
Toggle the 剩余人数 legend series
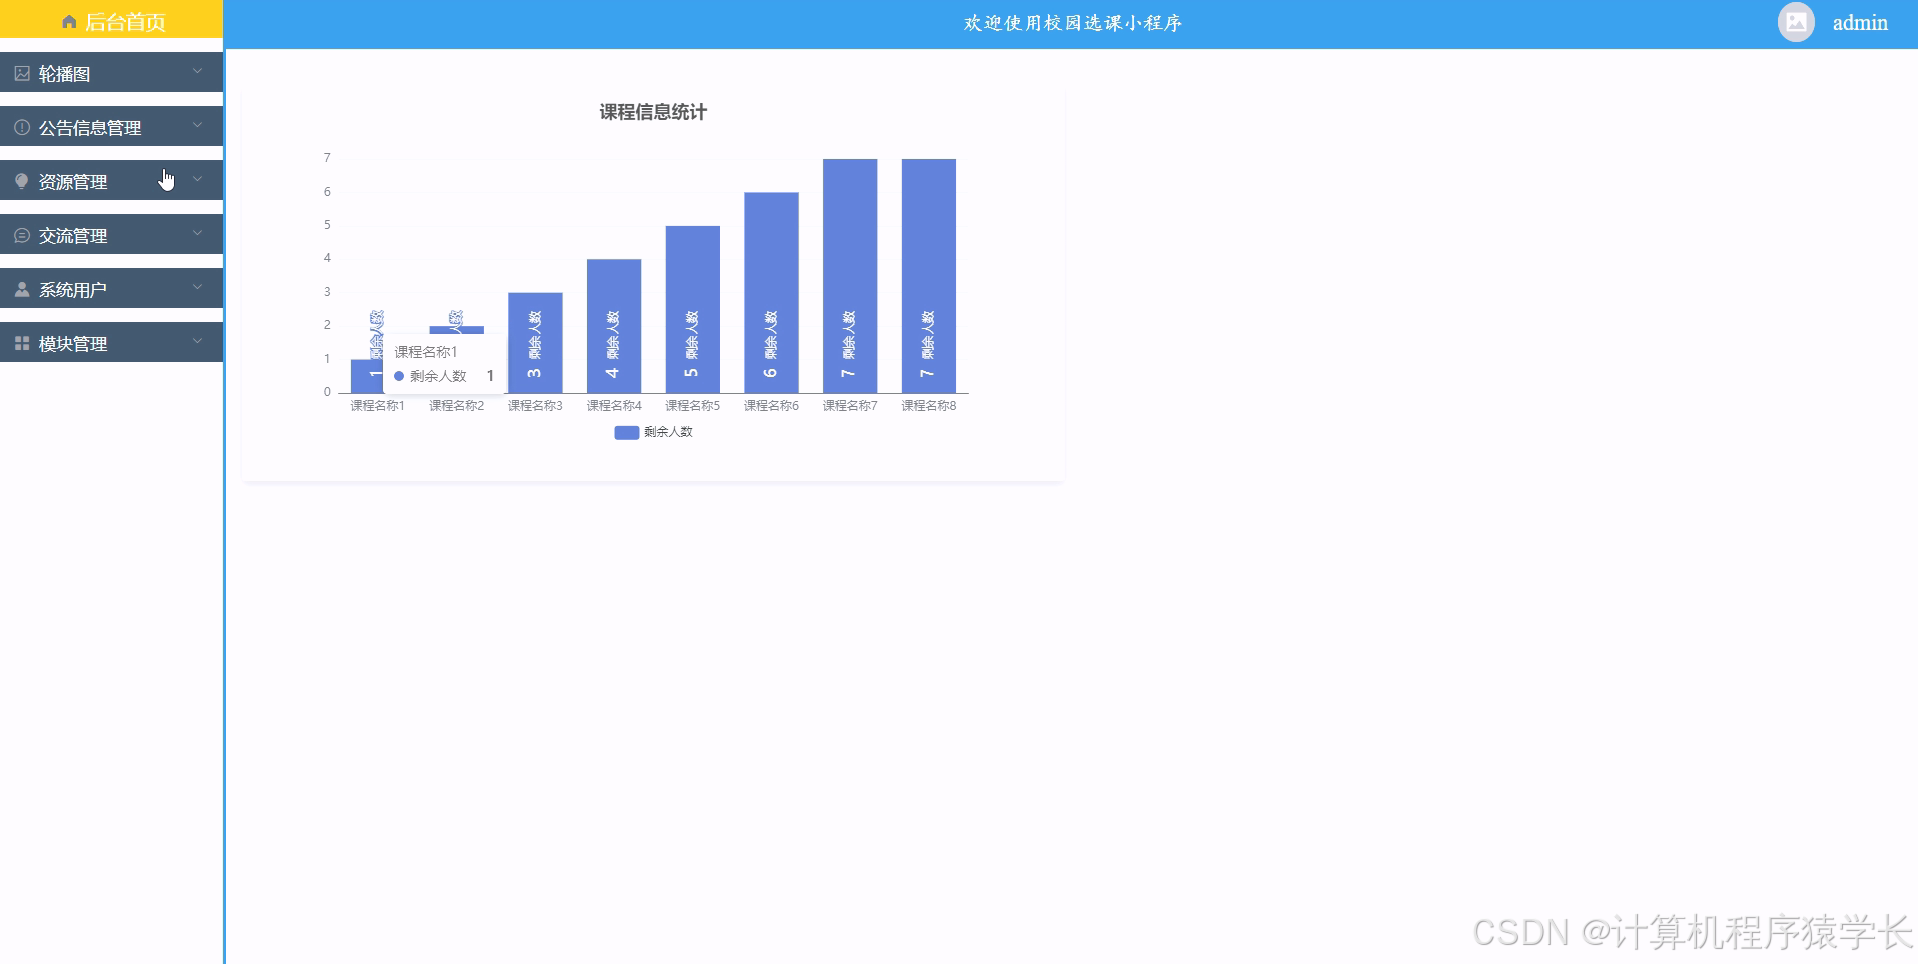tap(653, 432)
